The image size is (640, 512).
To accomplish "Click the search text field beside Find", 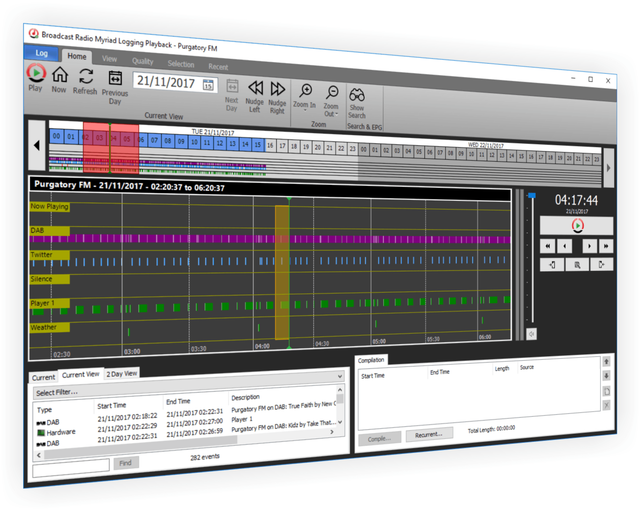I will click(70, 465).
